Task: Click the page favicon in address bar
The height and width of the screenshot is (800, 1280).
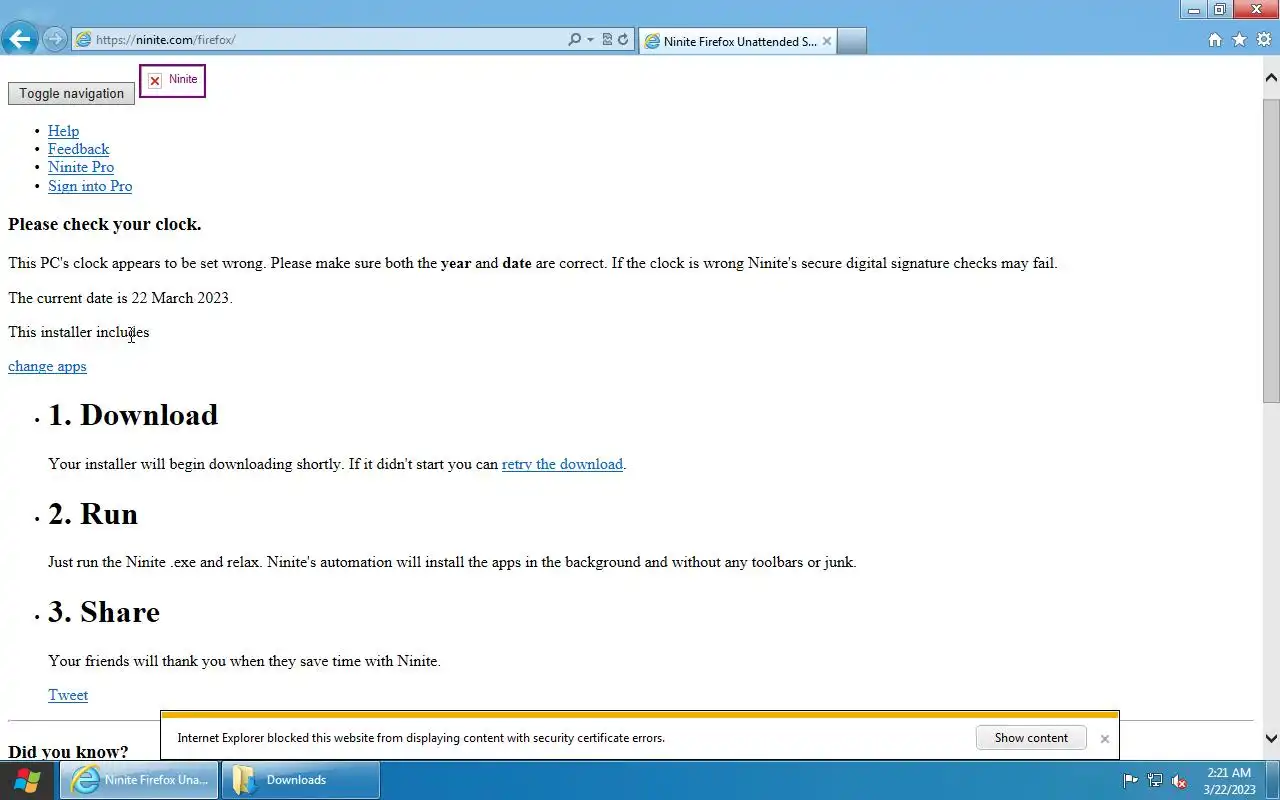Action: click(83, 40)
